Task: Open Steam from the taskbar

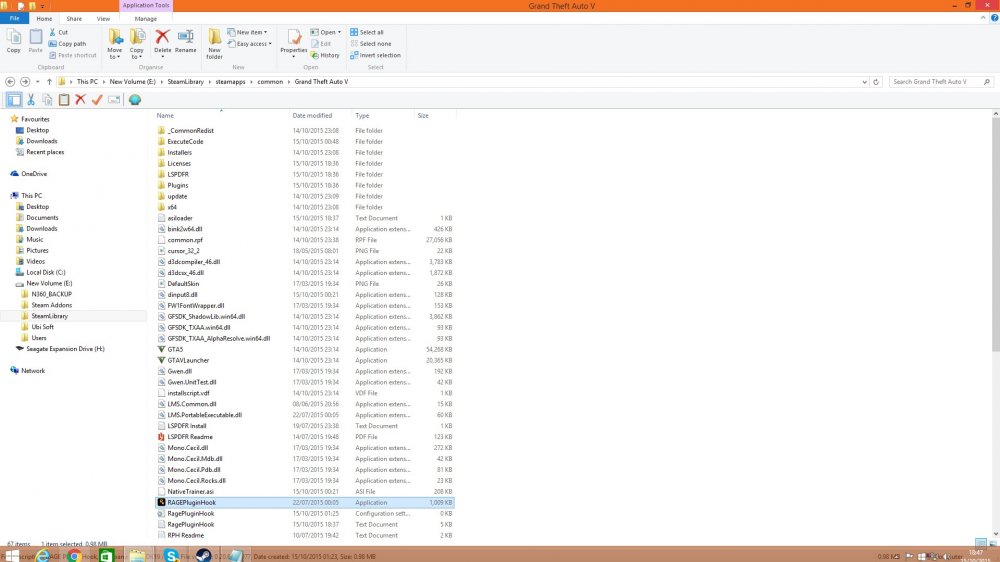Action: pos(203,556)
